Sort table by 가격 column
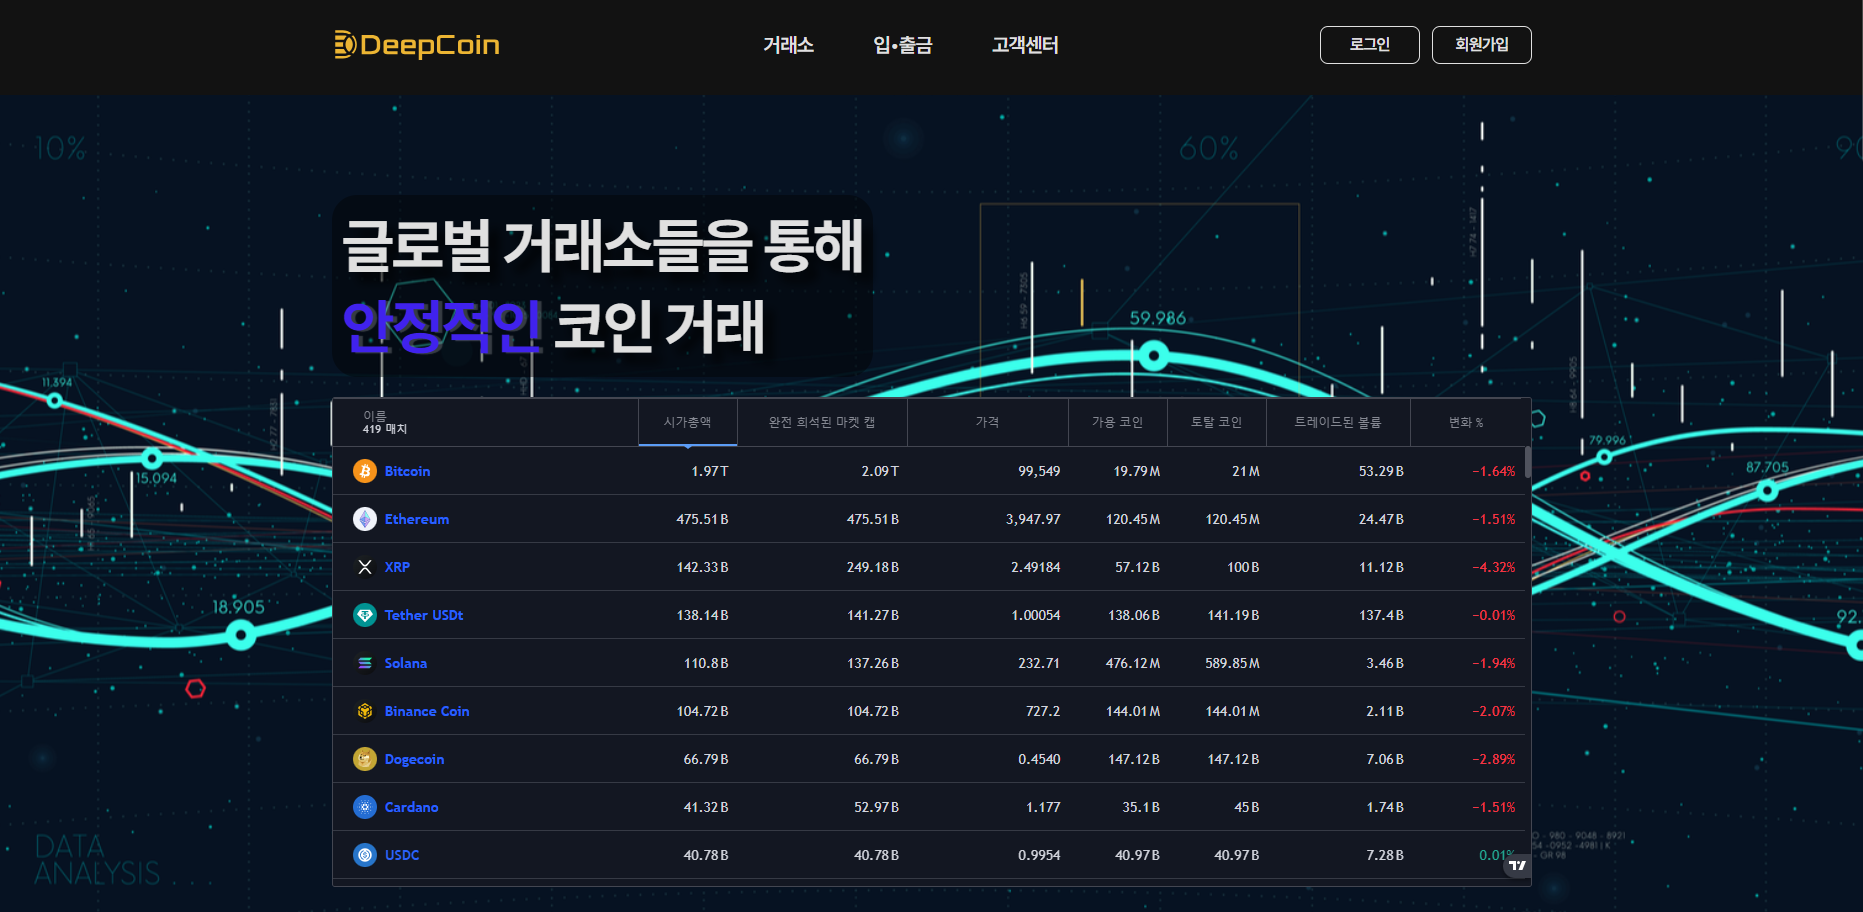 click(988, 422)
